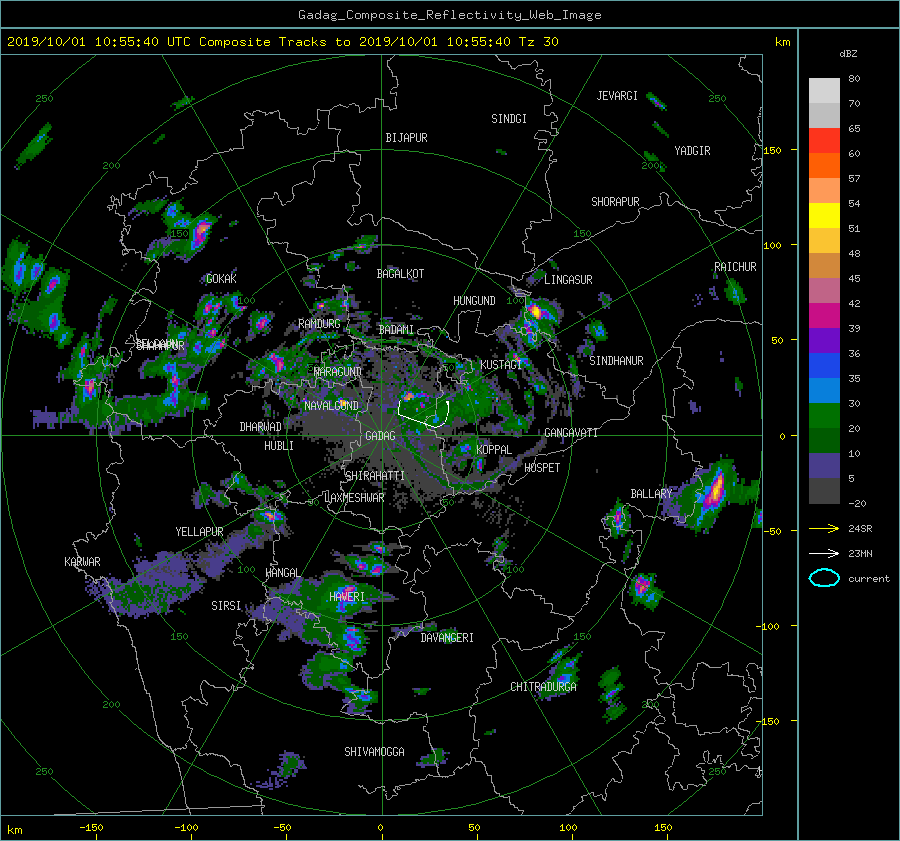The image size is (900, 841).
Task: Click the yellow storm core near Lingasur
Action: click(535, 312)
